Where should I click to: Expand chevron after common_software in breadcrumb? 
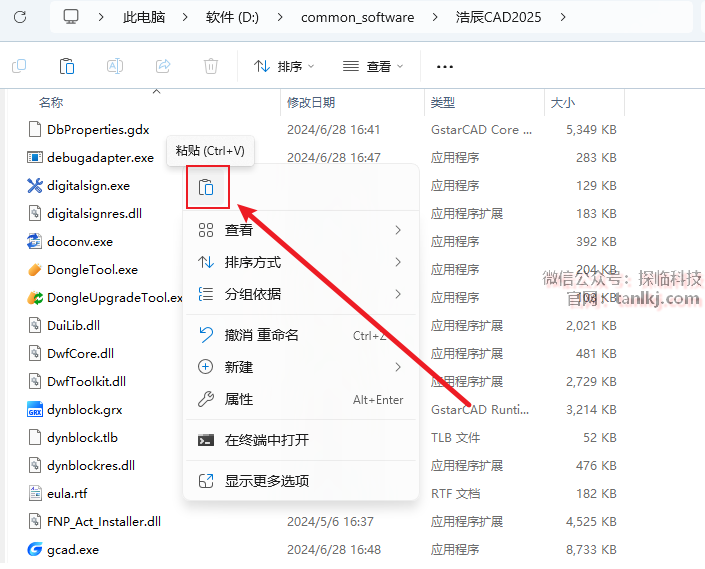pos(435,17)
